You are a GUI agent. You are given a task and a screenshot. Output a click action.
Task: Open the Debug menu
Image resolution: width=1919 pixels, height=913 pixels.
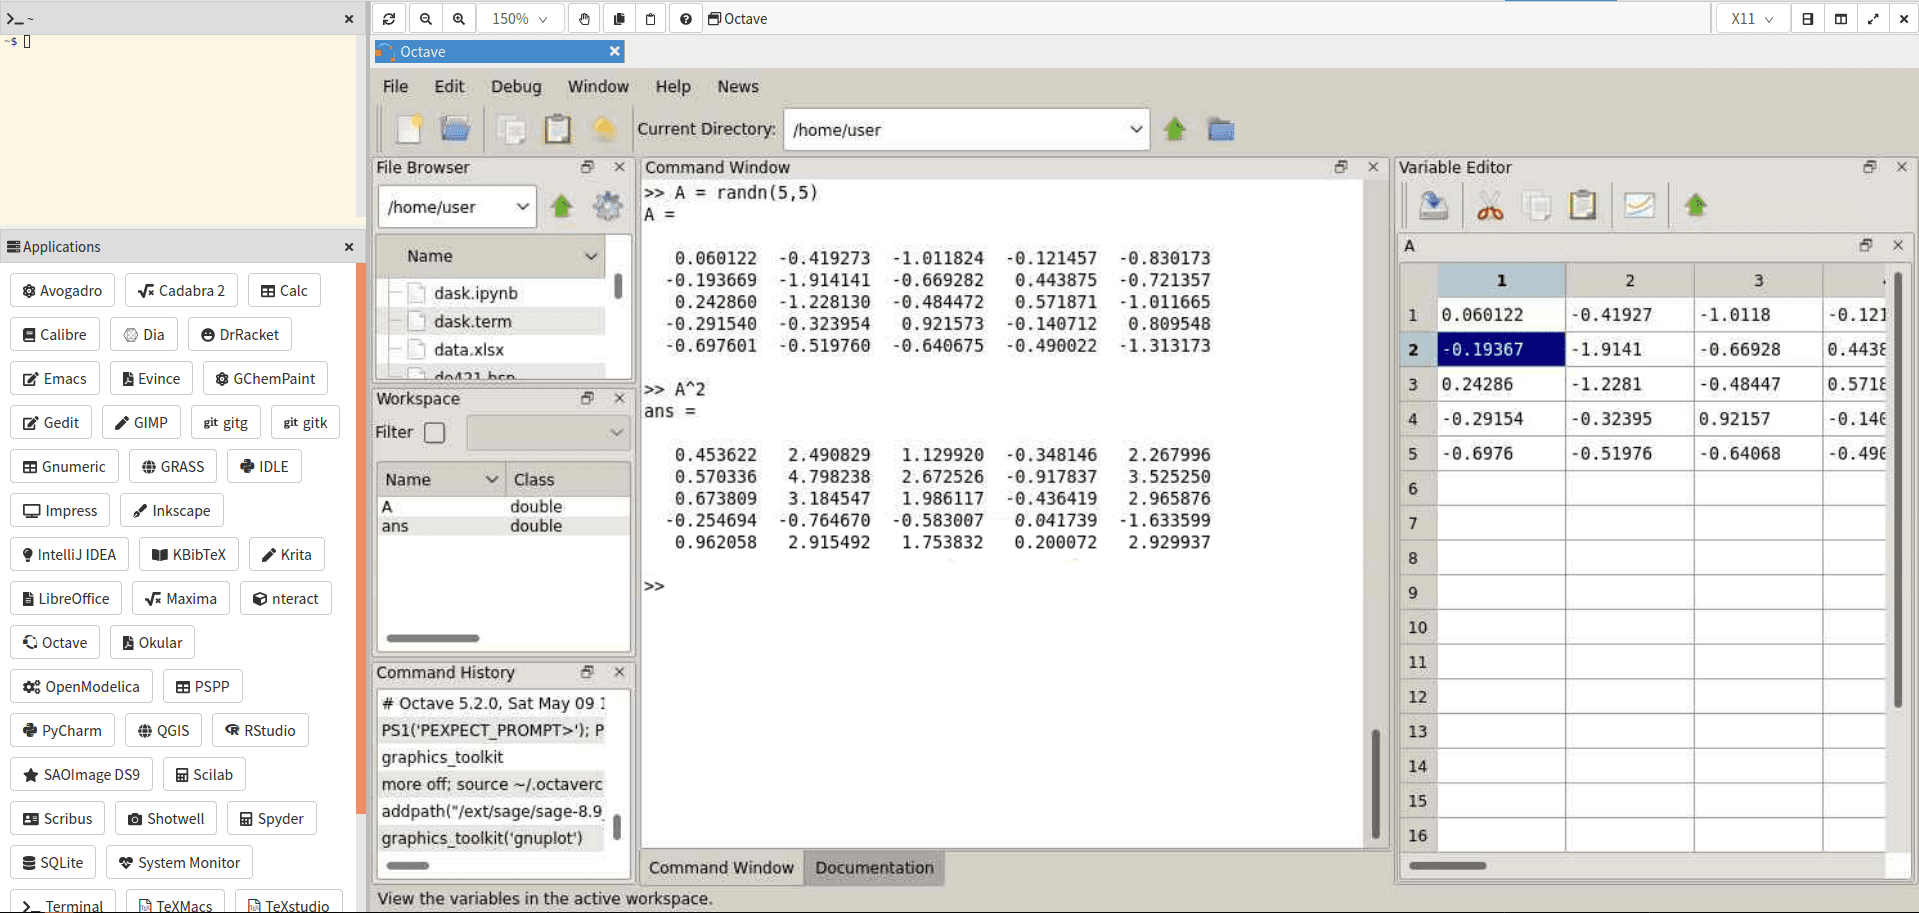click(516, 87)
